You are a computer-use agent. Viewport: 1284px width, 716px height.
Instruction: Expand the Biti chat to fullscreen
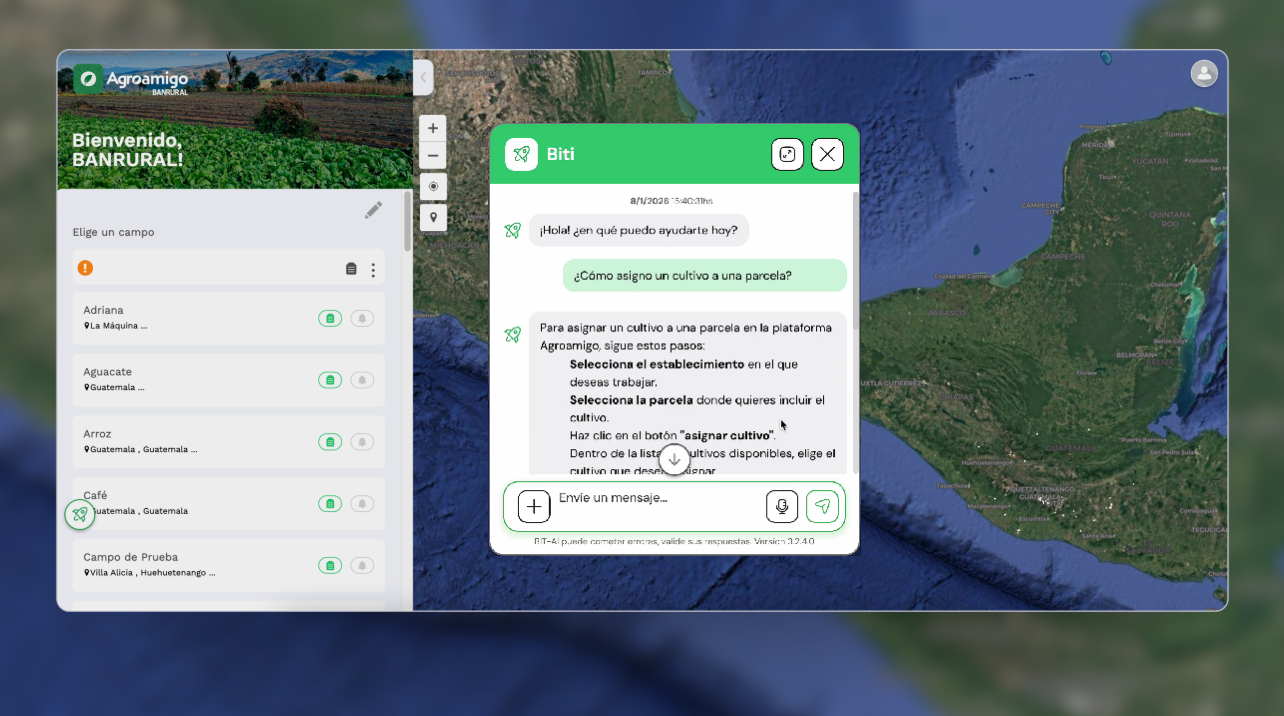point(787,154)
